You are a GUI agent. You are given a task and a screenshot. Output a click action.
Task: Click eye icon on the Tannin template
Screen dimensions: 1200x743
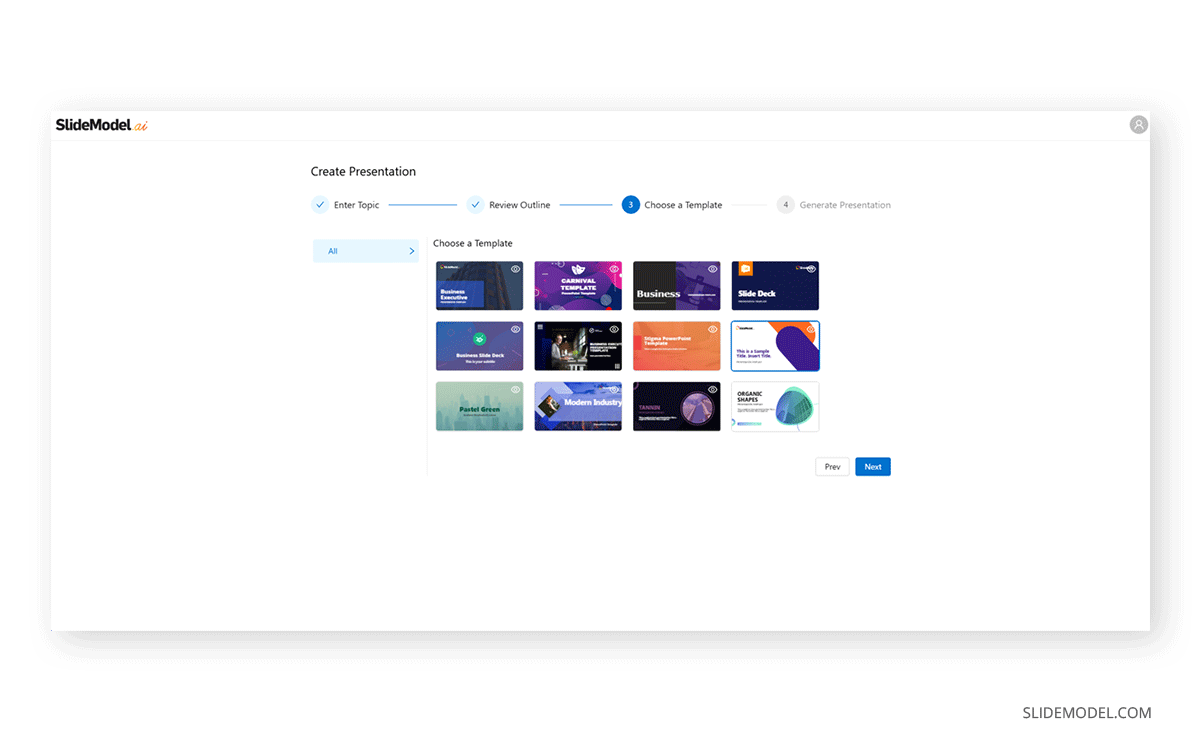point(713,389)
